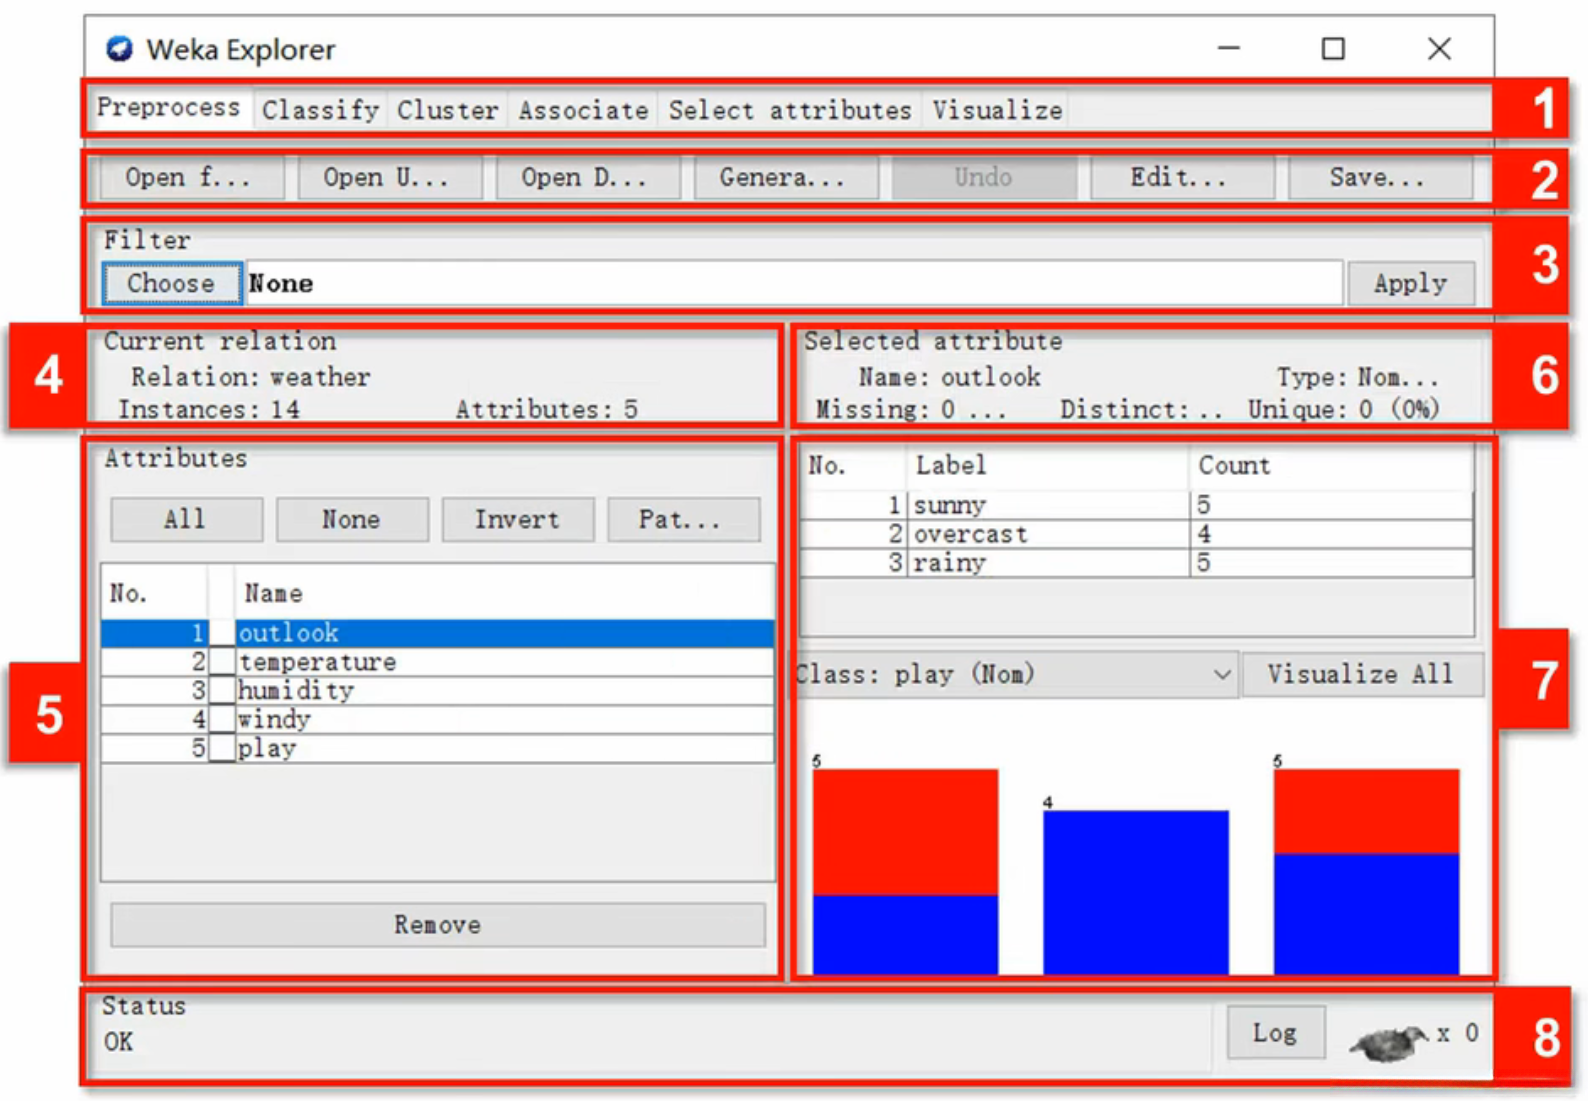This screenshot has height=1101, width=1588.
Task: Click the sunny label row
Action: [1136, 505]
